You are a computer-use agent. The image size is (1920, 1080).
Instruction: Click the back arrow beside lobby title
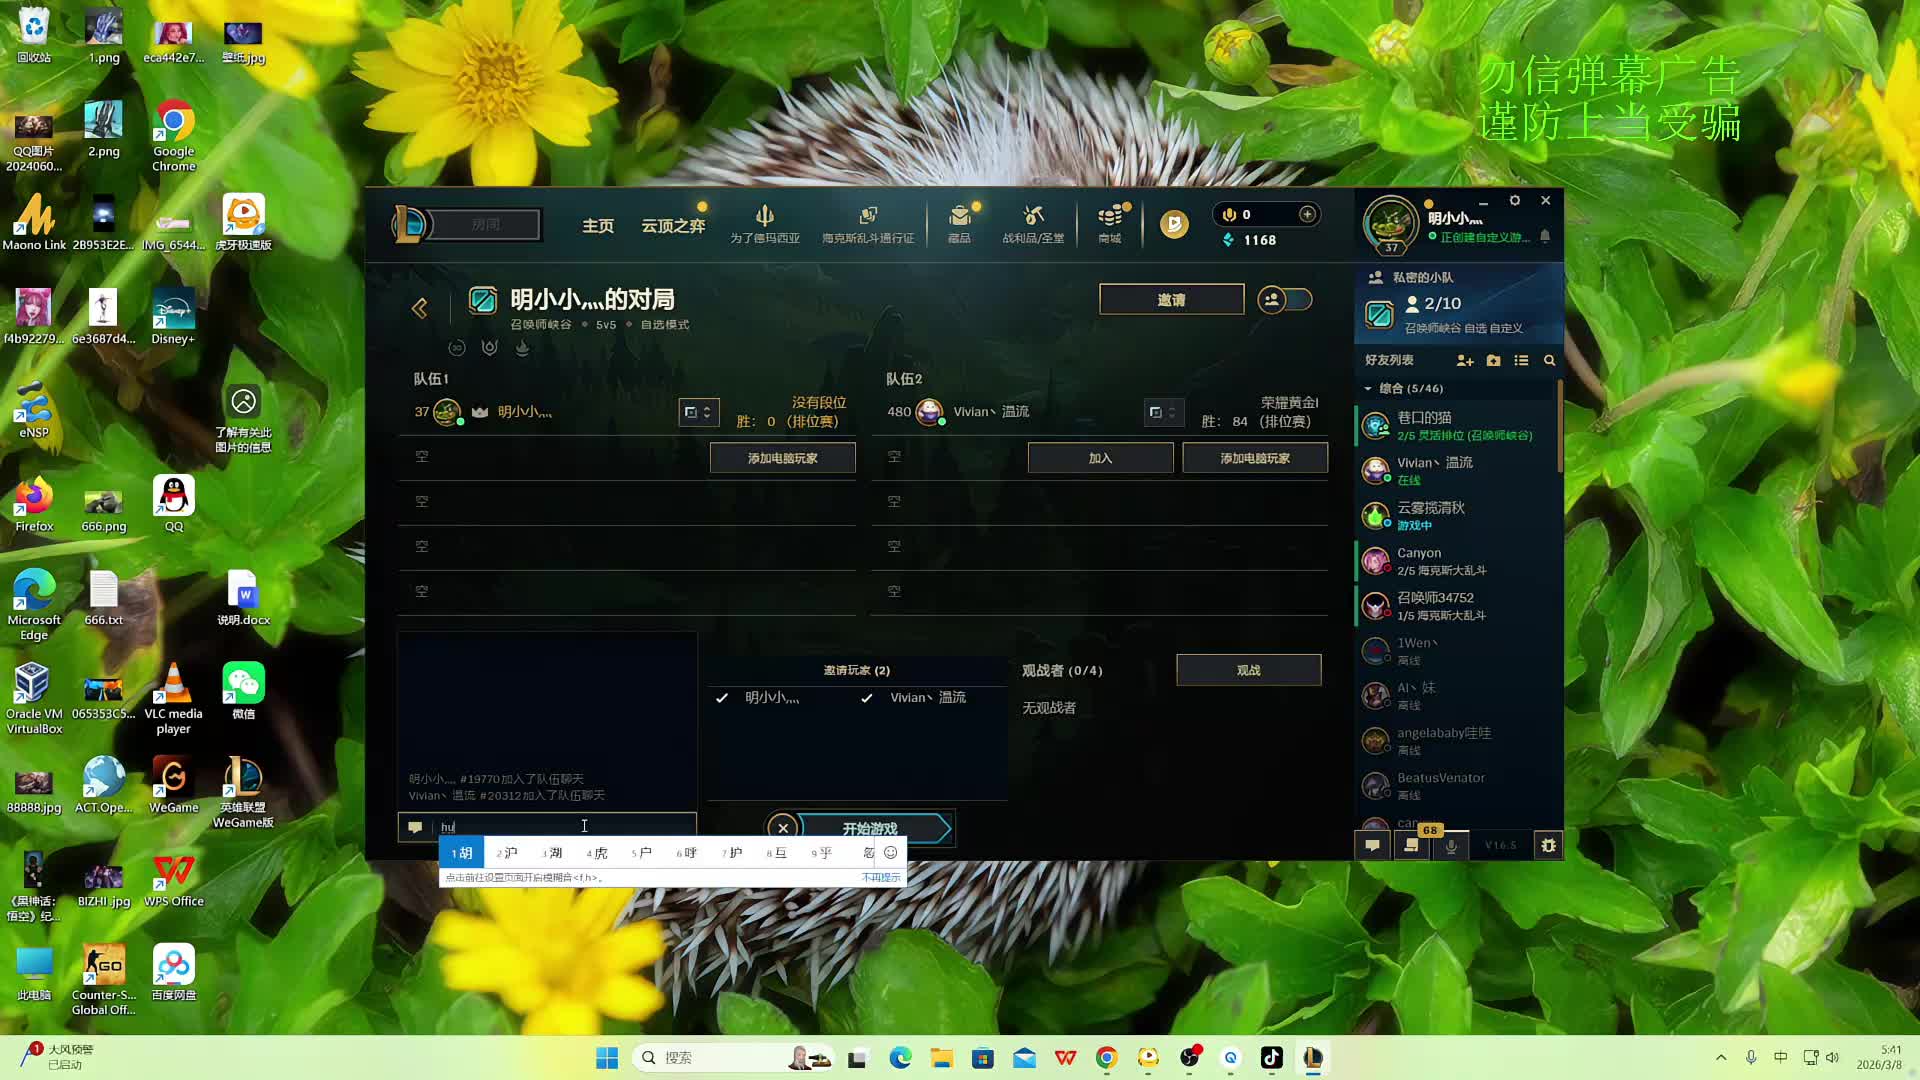(x=420, y=308)
